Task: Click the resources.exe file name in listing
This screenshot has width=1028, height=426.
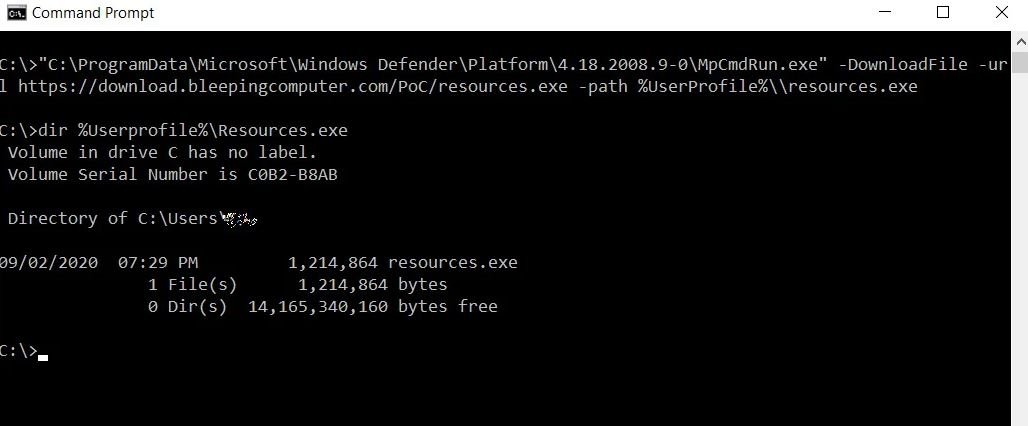Action: (452, 263)
